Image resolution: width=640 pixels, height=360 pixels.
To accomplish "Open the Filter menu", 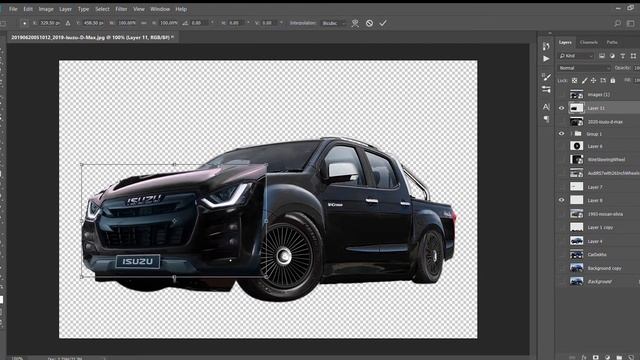I will [x=121, y=9].
